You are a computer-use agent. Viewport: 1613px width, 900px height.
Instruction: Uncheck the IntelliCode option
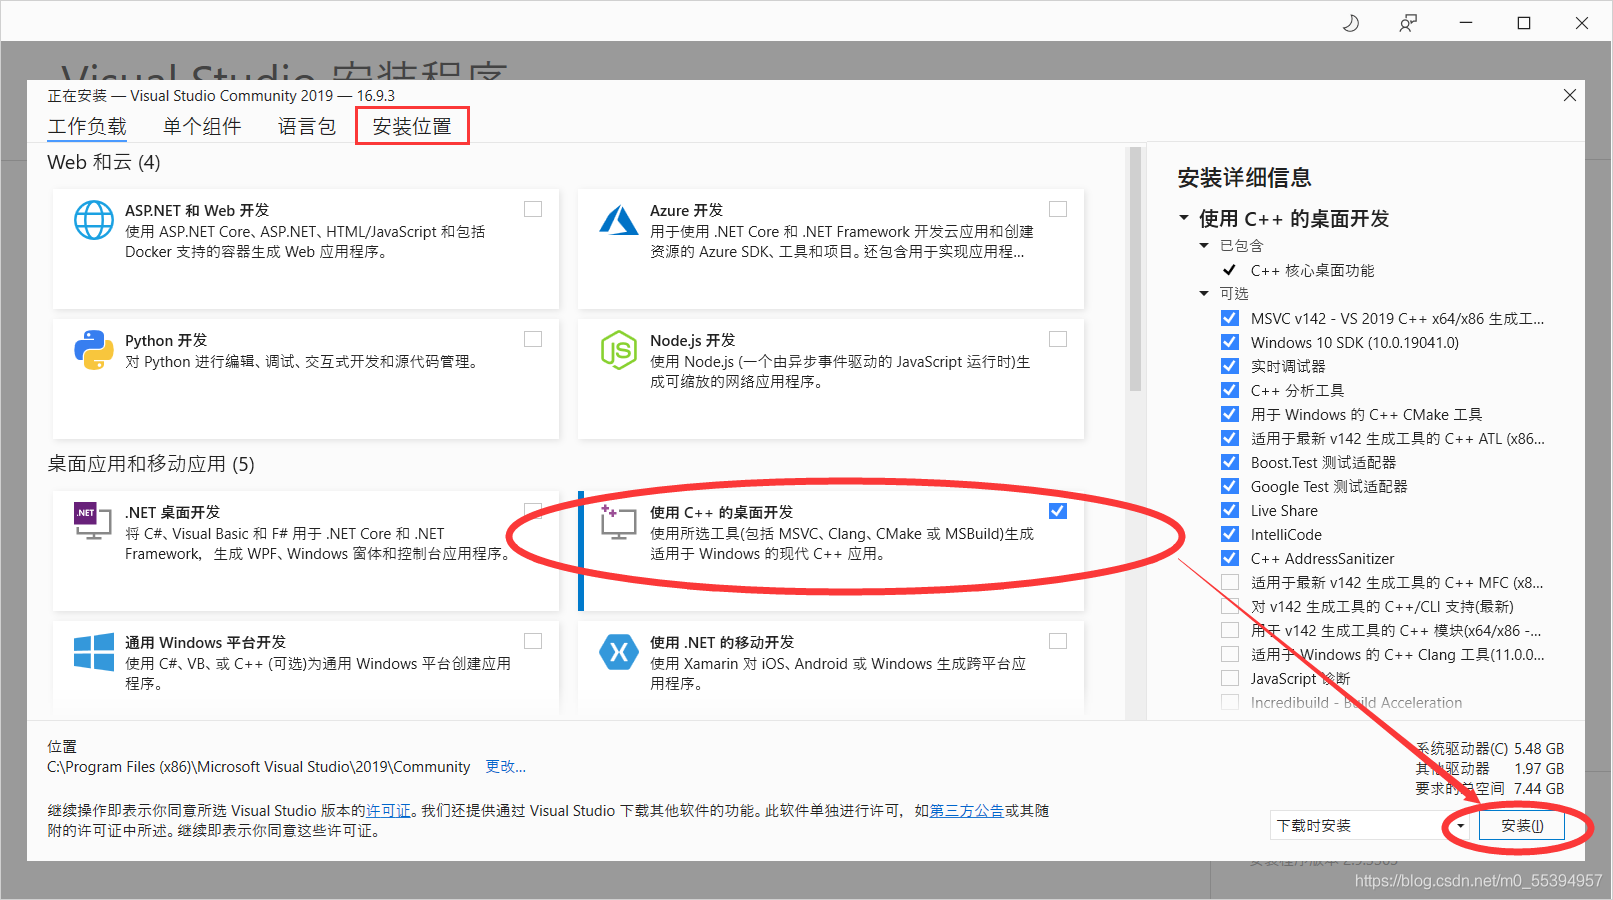(1230, 534)
